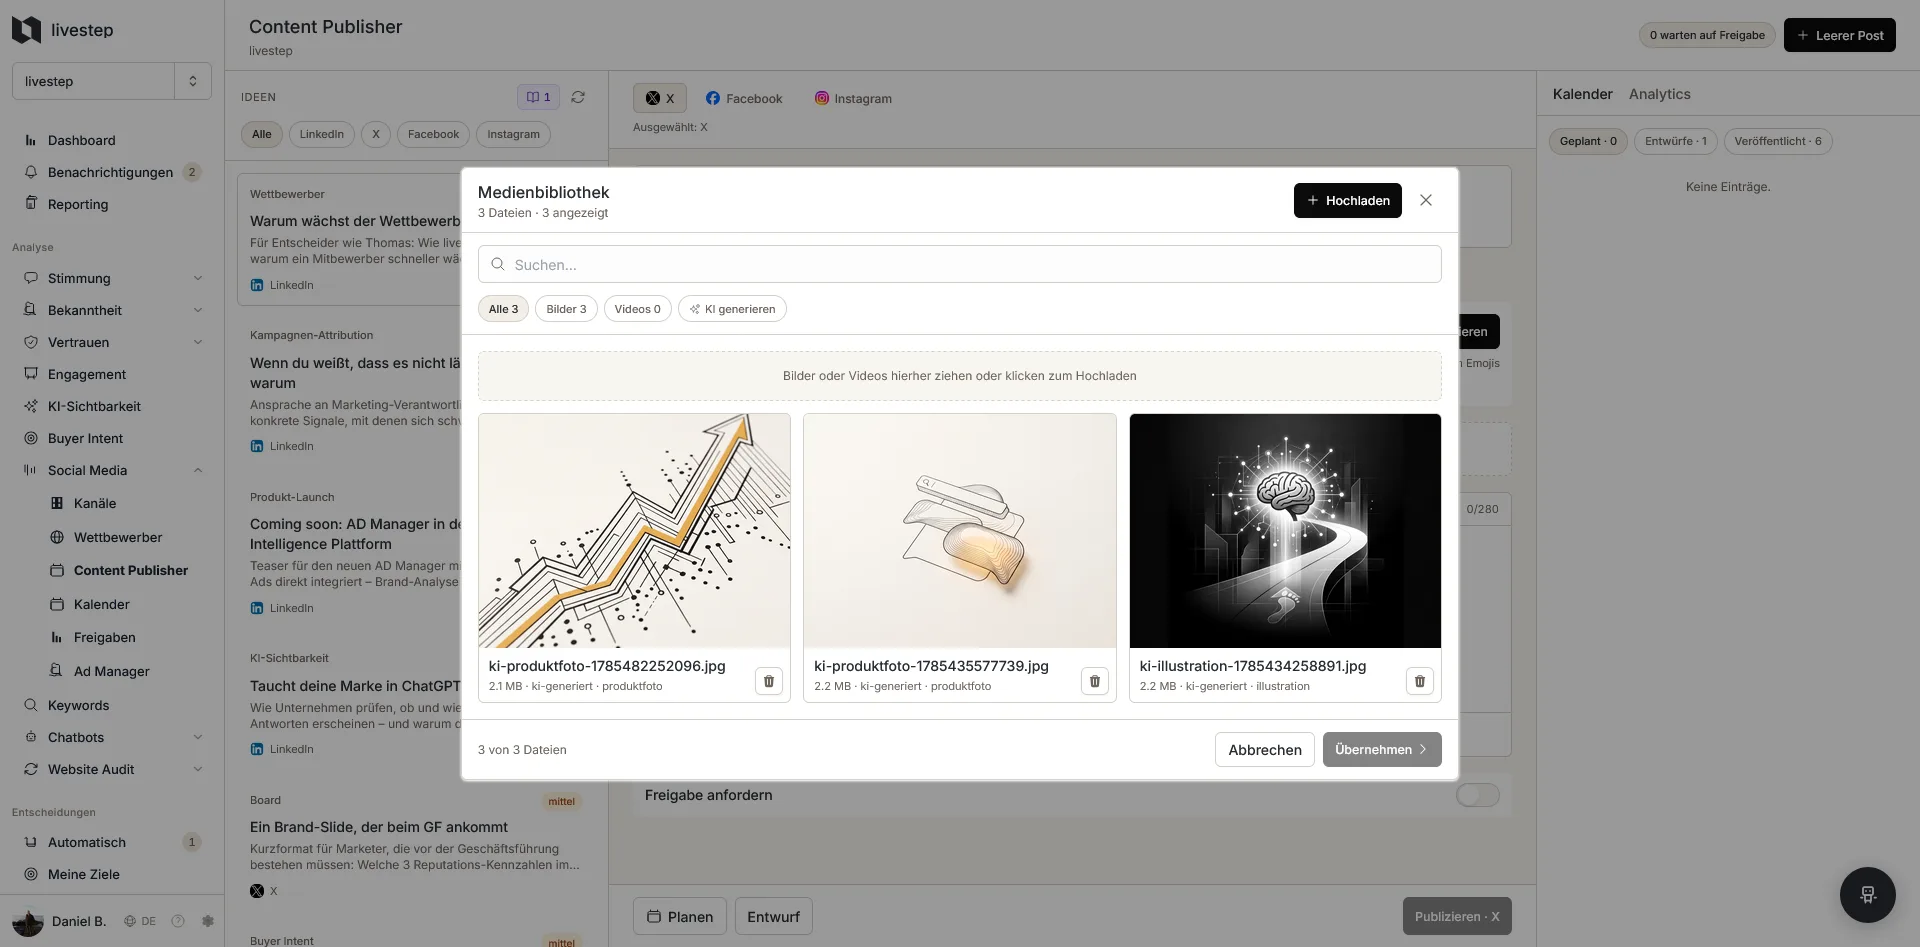Image resolution: width=1920 pixels, height=947 pixels.
Task: Expand the Website Audit section
Action: click(x=197, y=769)
